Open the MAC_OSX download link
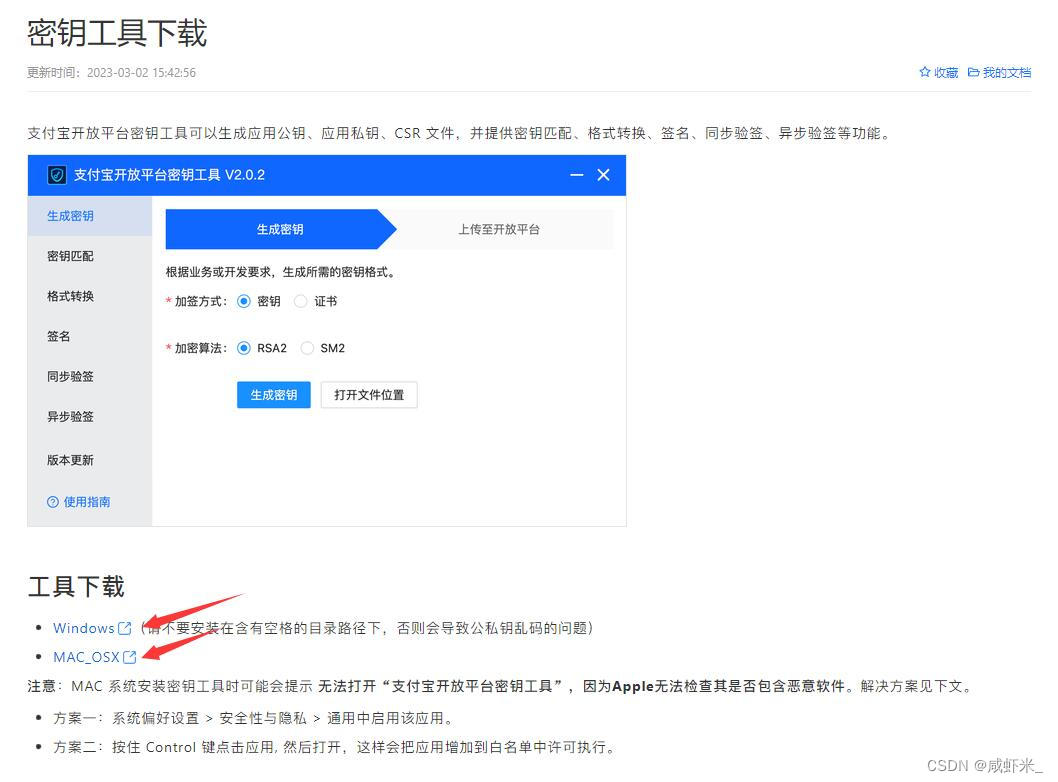 point(85,657)
